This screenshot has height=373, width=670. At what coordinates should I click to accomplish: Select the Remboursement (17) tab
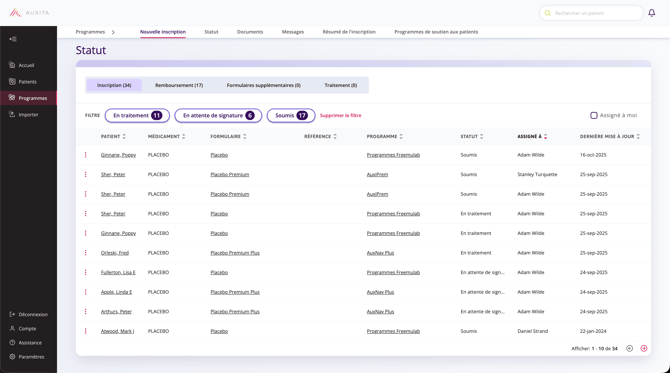point(179,85)
